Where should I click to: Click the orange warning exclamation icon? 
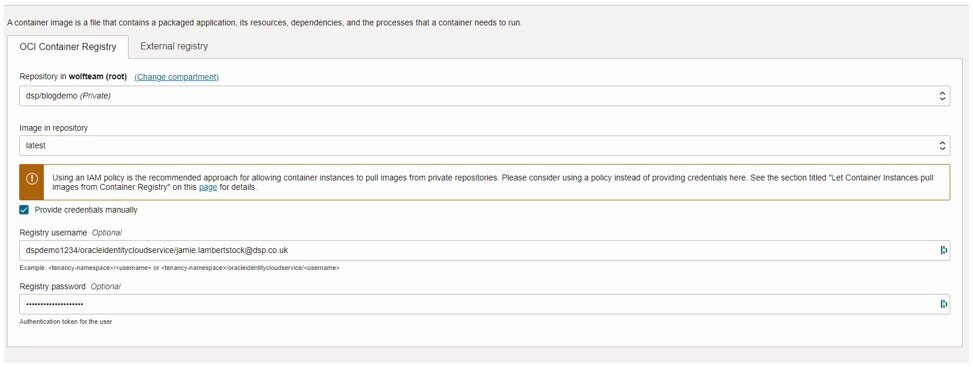(32, 178)
